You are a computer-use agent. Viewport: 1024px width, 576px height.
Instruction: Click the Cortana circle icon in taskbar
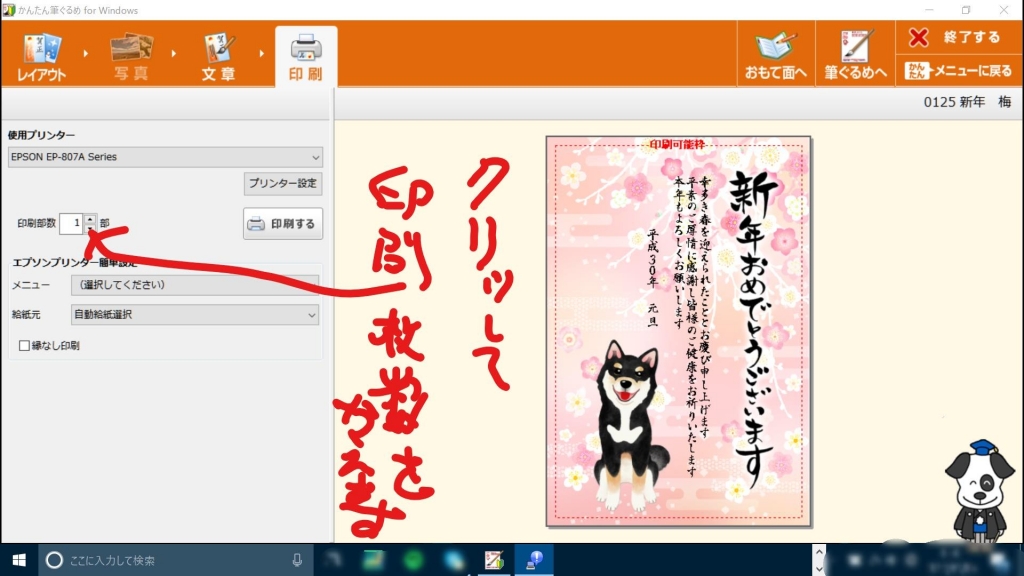click(54, 560)
